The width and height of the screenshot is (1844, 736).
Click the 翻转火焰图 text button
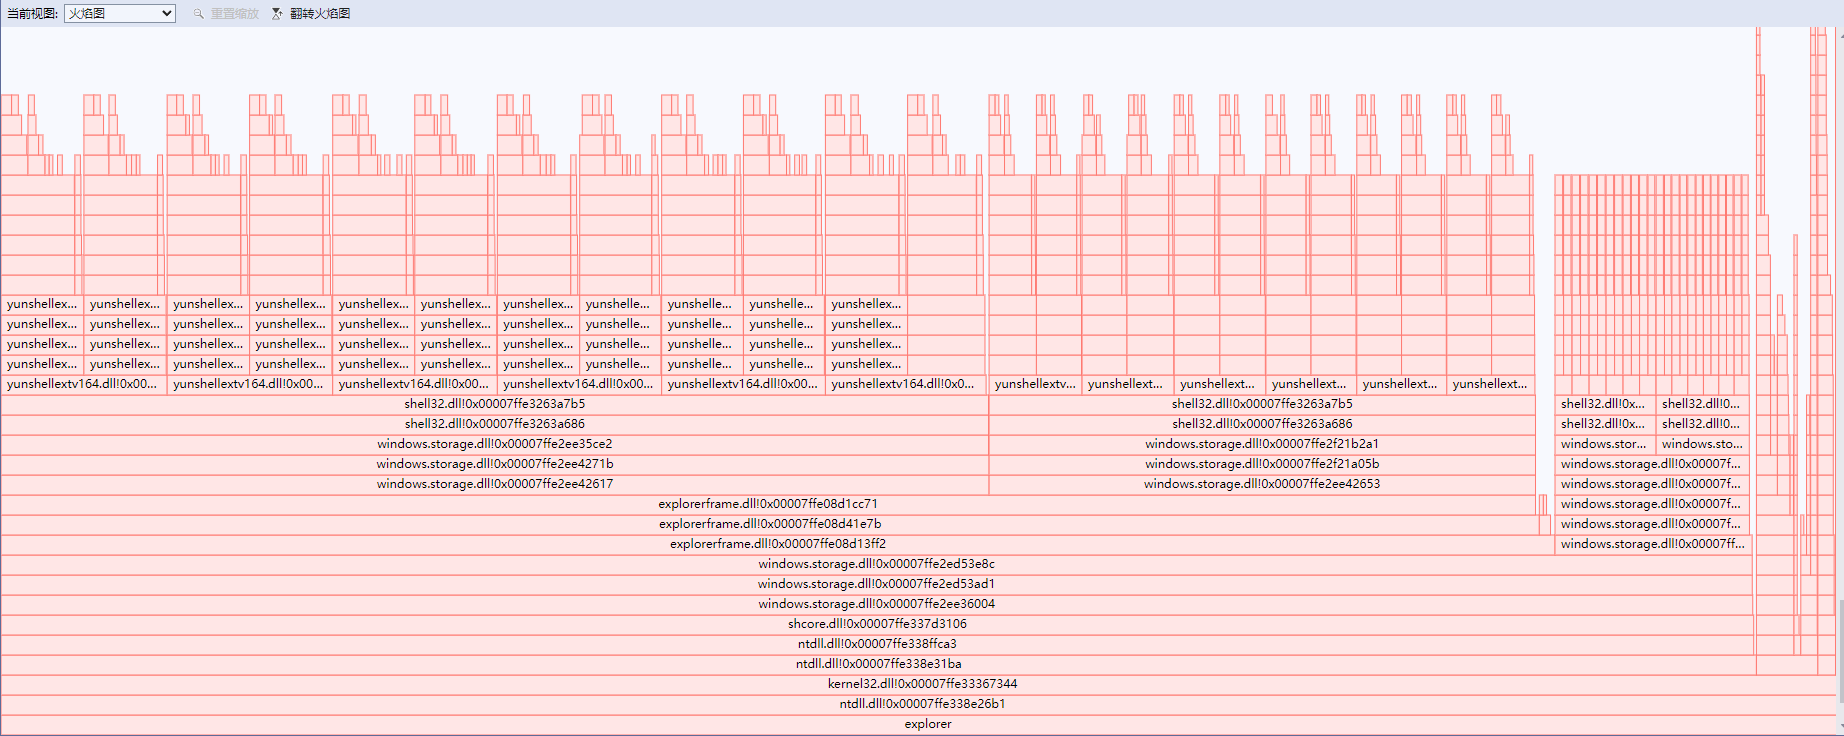[320, 13]
